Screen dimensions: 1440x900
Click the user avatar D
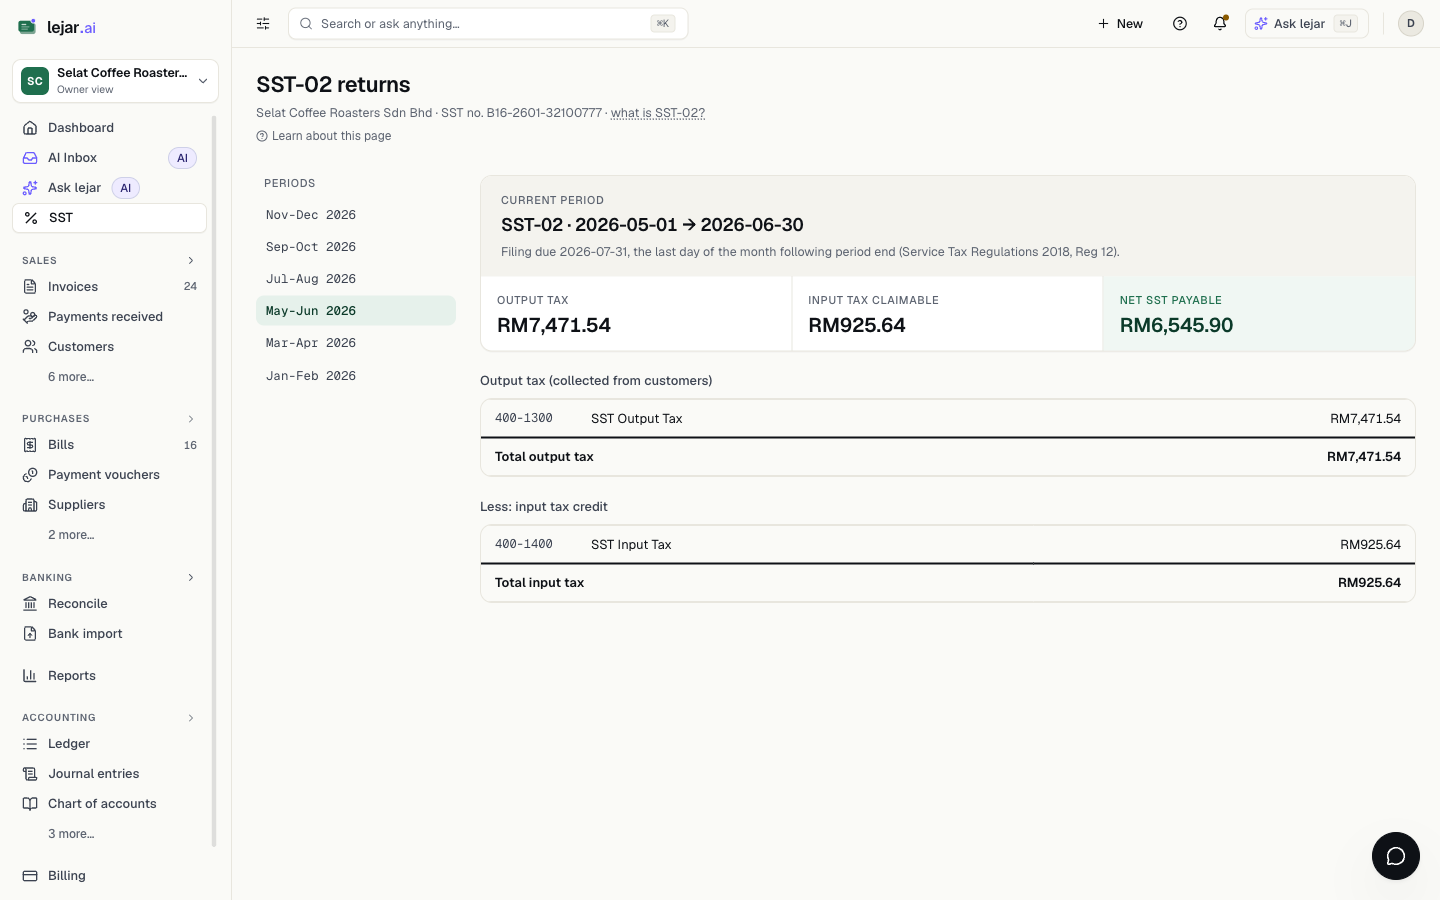[1411, 23]
